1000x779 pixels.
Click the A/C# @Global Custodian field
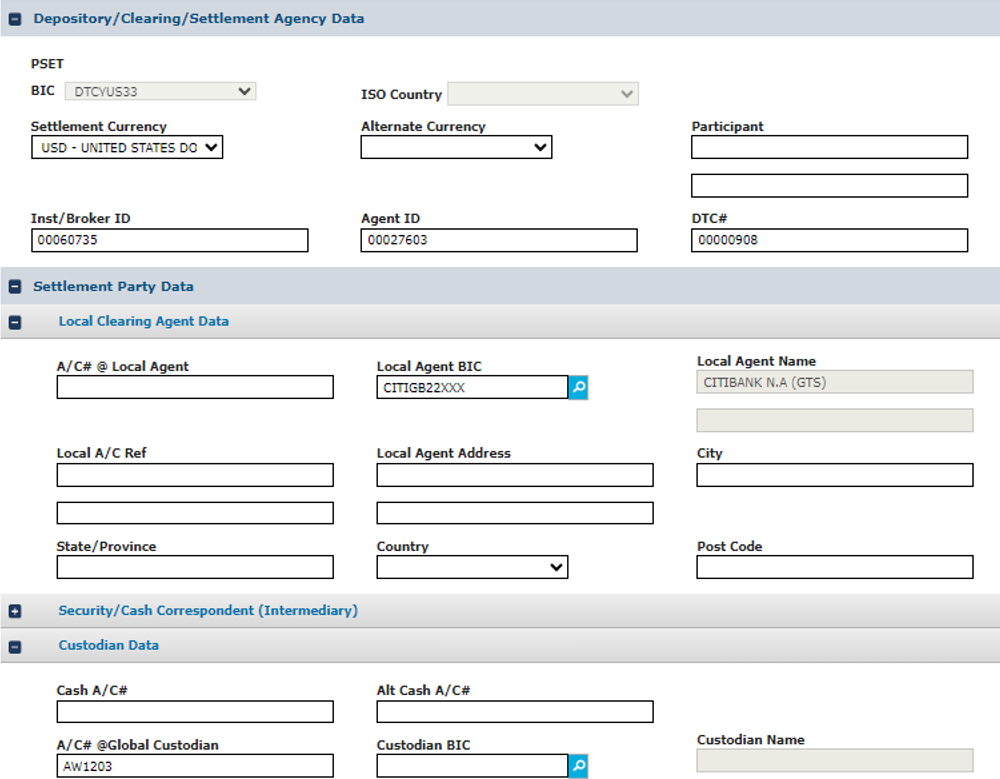(x=195, y=766)
